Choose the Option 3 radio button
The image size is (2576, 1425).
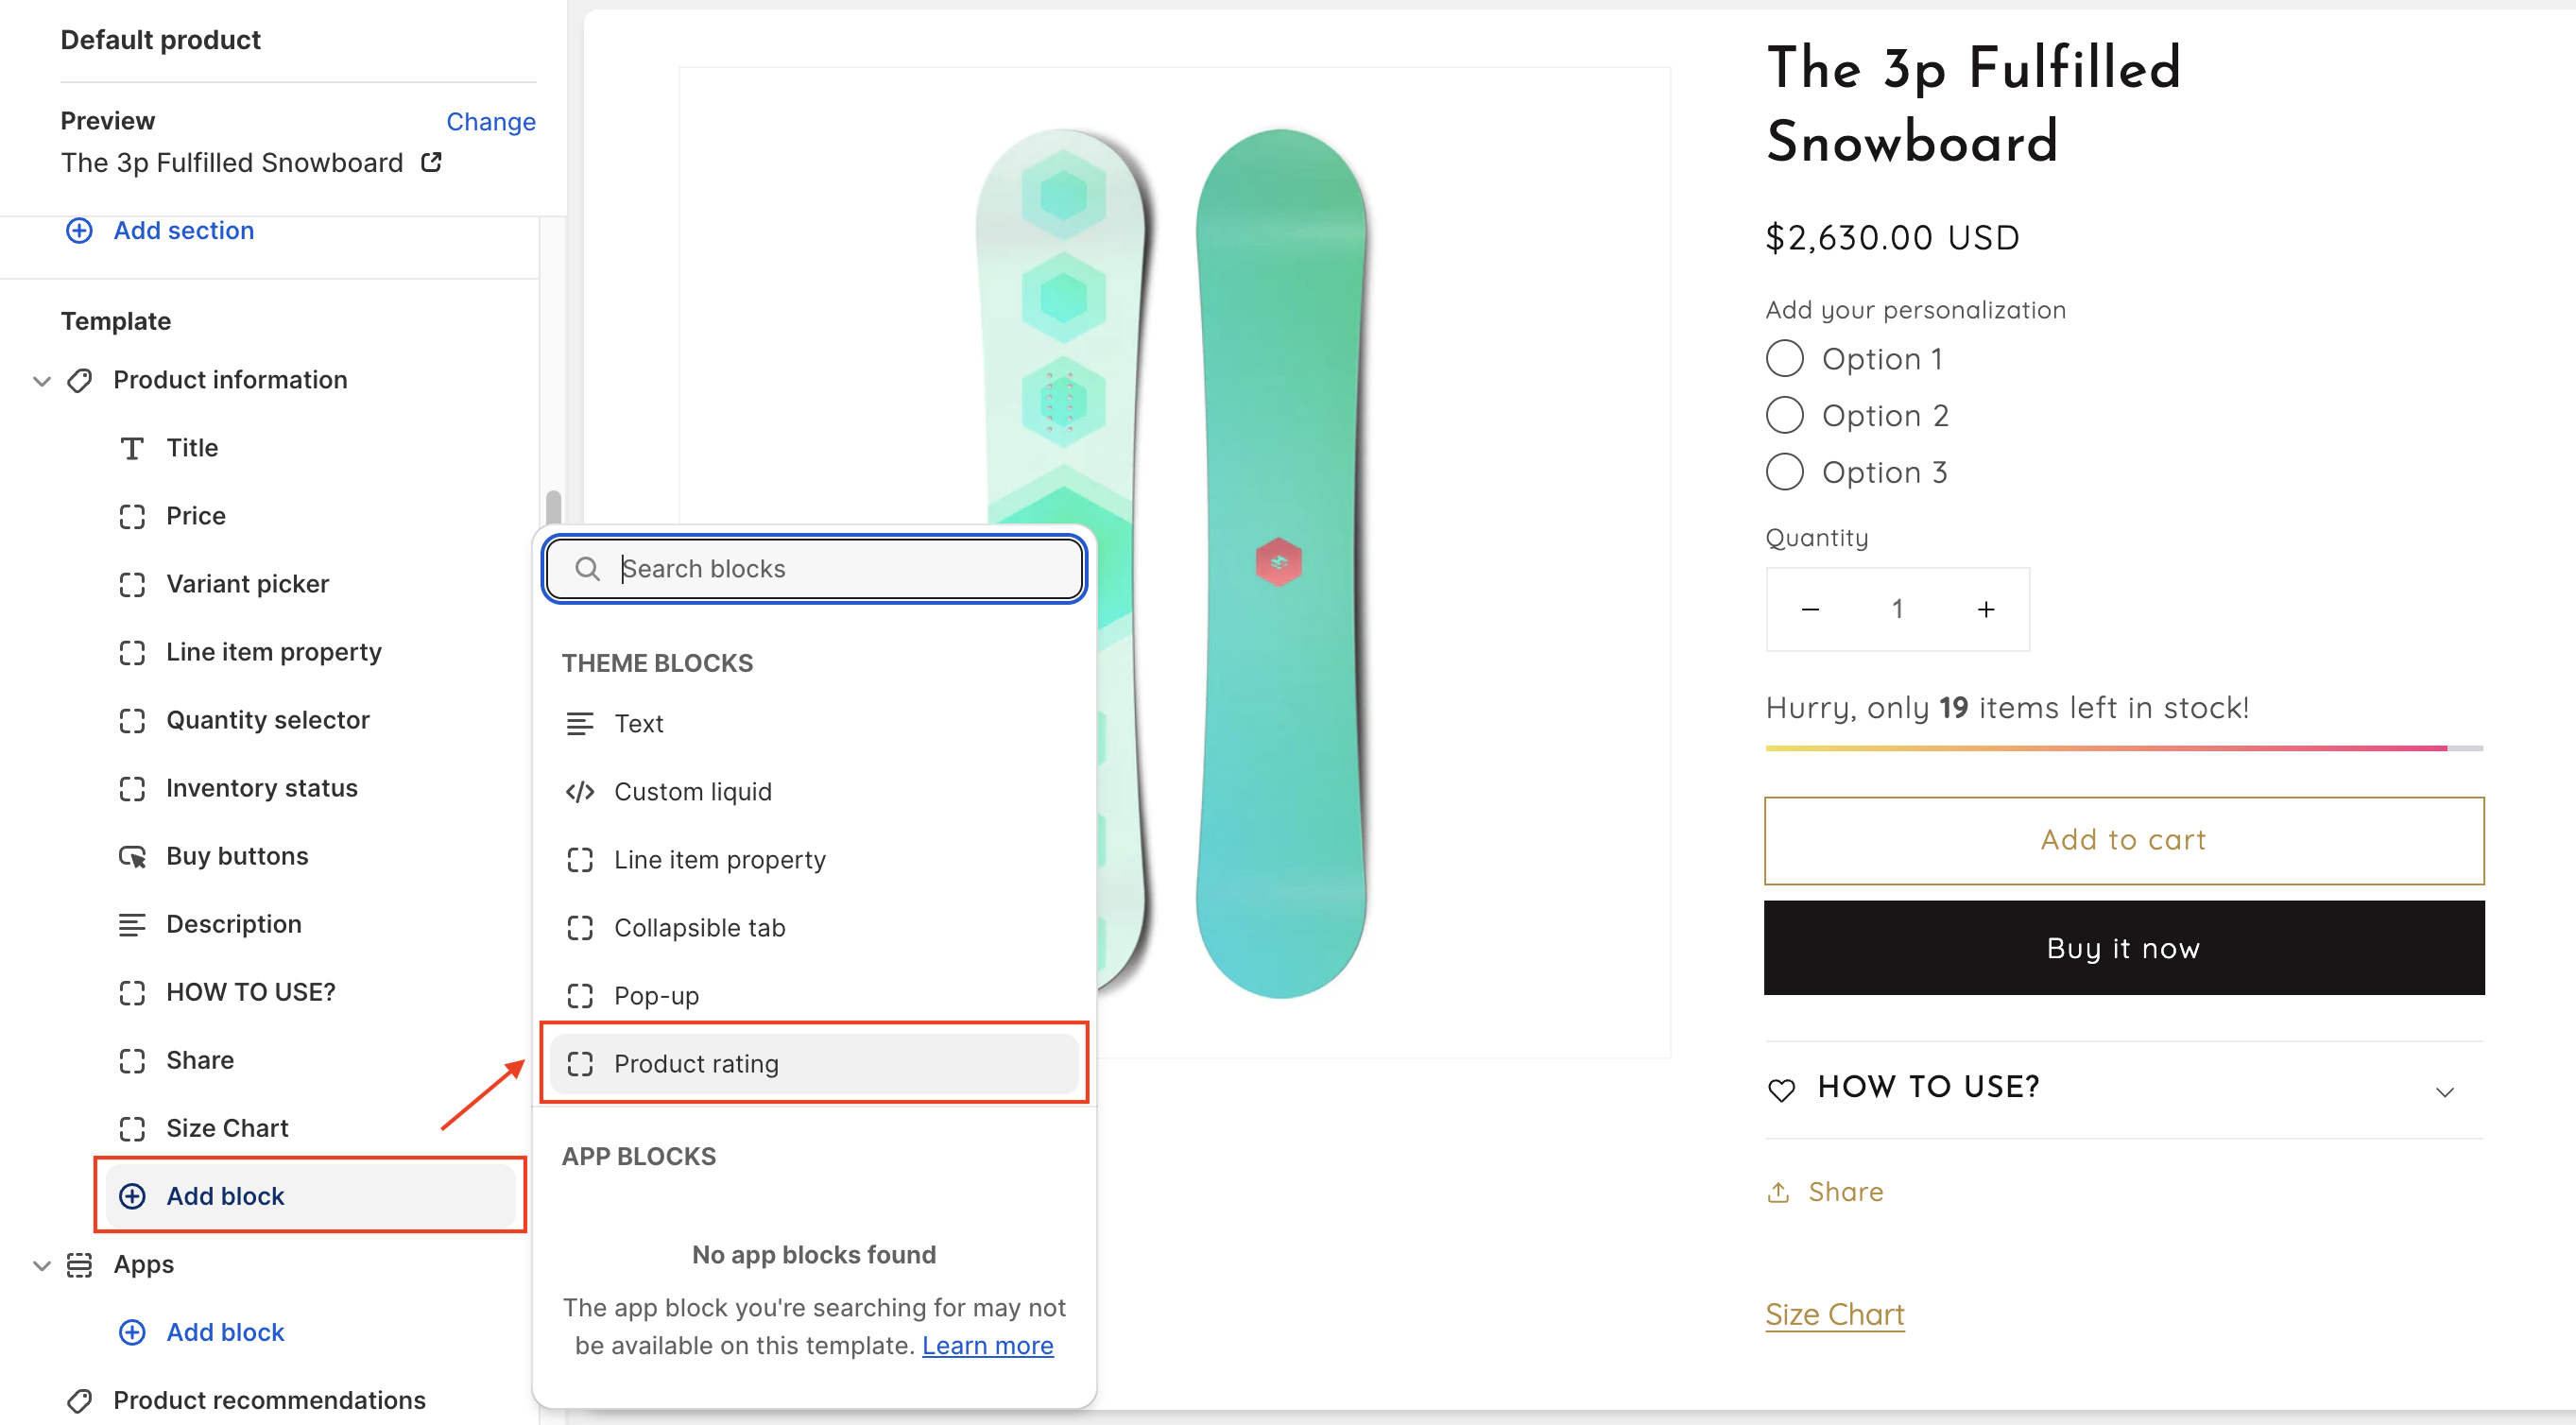1785,472
